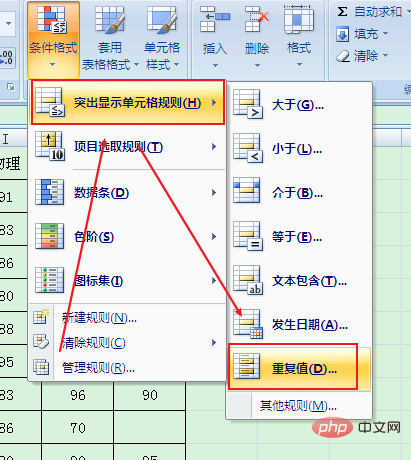Select 发生日期(A)... rule
The image size is (411, 460).
click(299, 324)
